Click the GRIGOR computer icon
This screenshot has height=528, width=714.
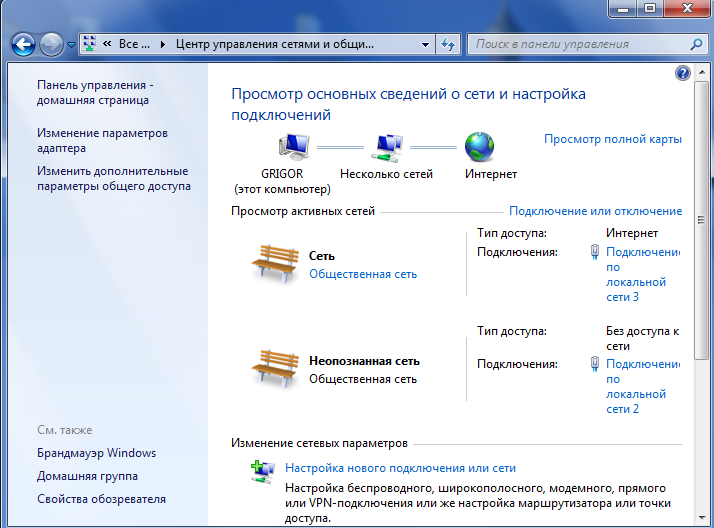(295, 147)
